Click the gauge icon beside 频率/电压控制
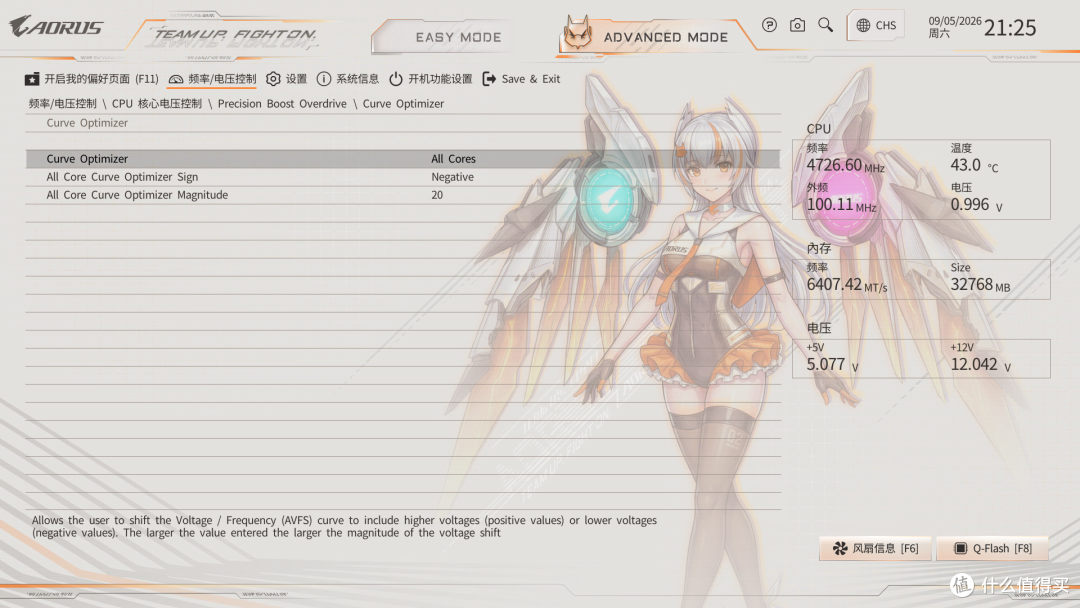This screenshot has height=608, width=1080. point(176,80)
